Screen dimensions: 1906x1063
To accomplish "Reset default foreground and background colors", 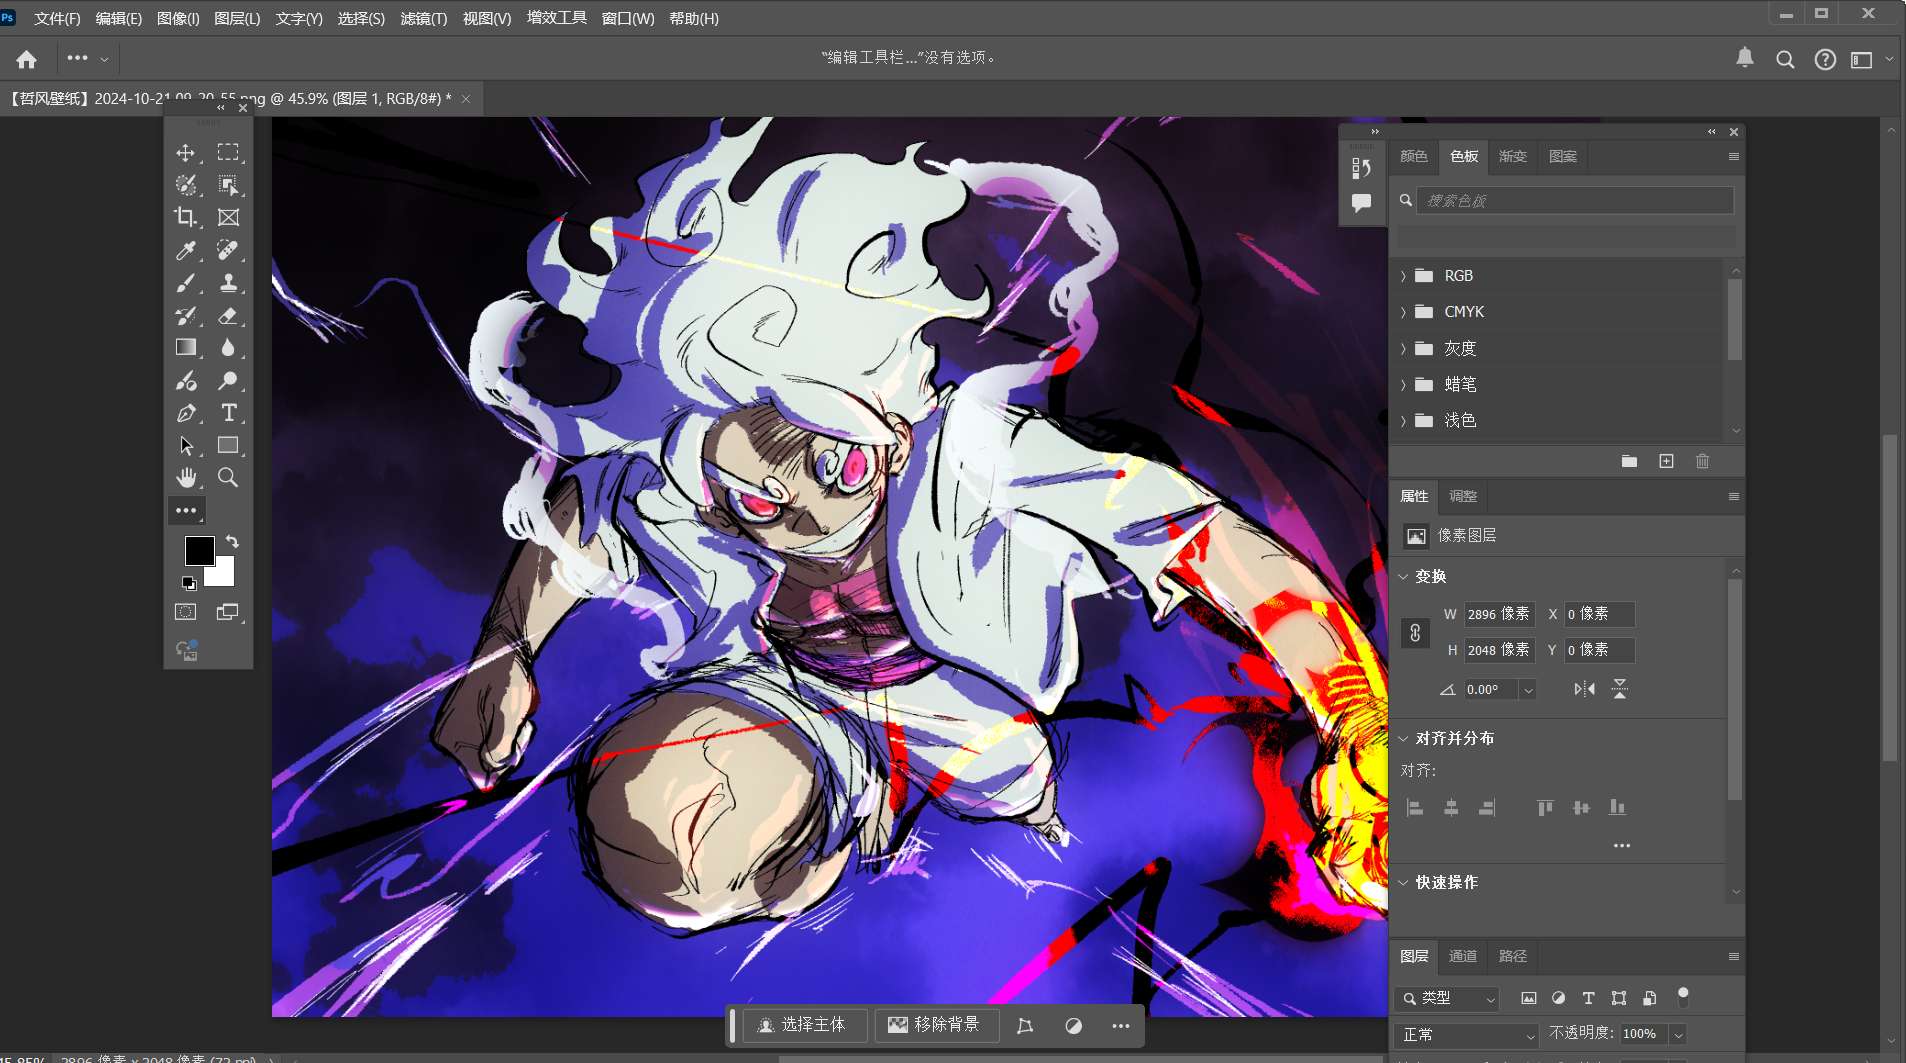I will 189,583.
